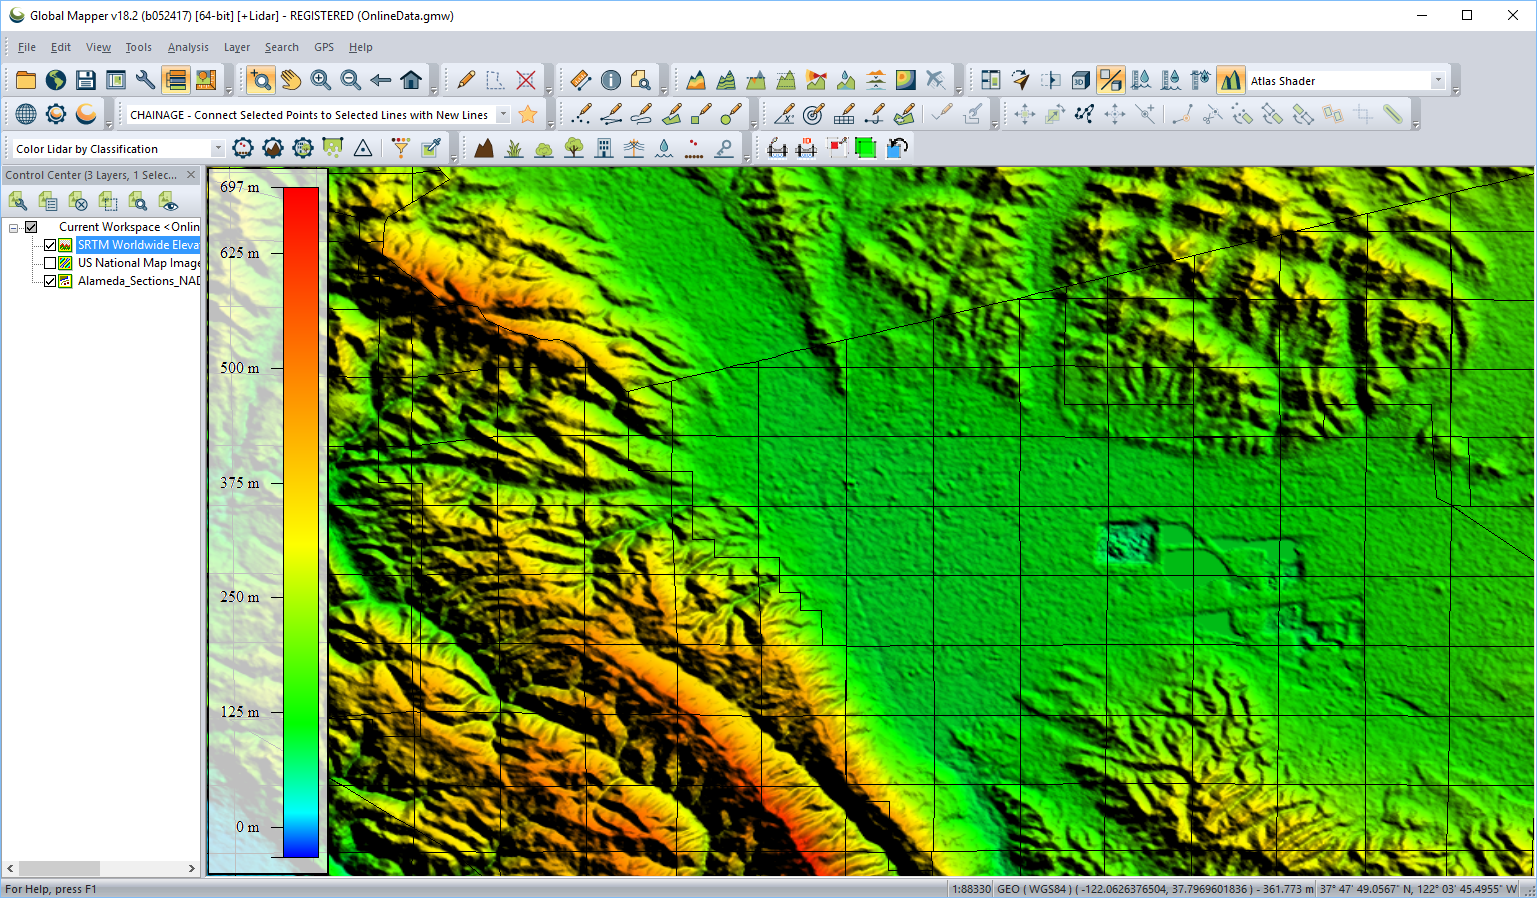1537x898 pixels.
Task: Enable the US National Map Imagery layer
Action: [x=50, y=263]
